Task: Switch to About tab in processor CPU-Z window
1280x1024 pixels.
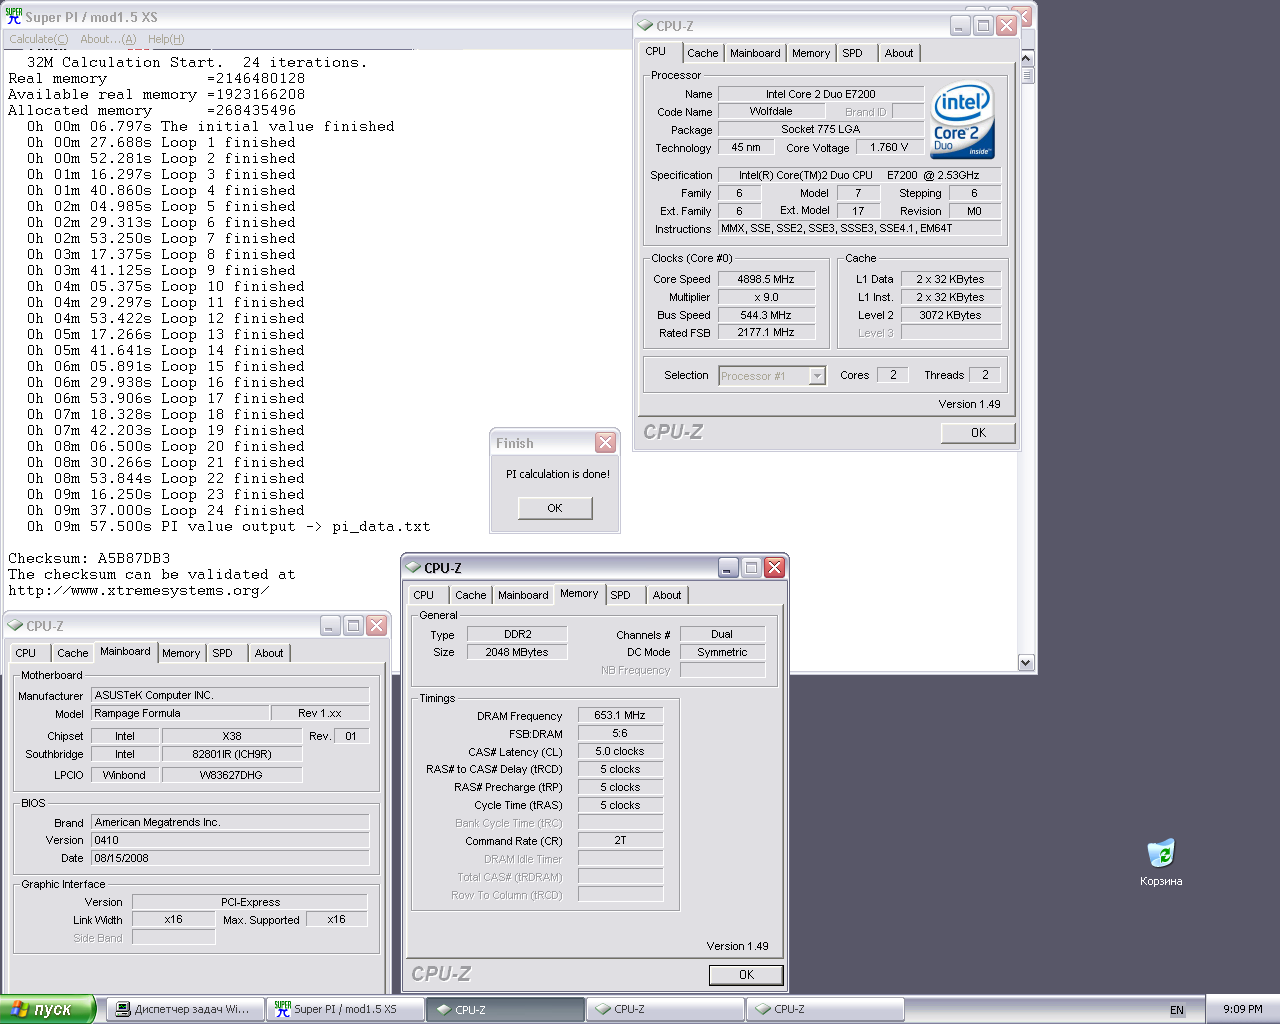Action: pos(899,53)
